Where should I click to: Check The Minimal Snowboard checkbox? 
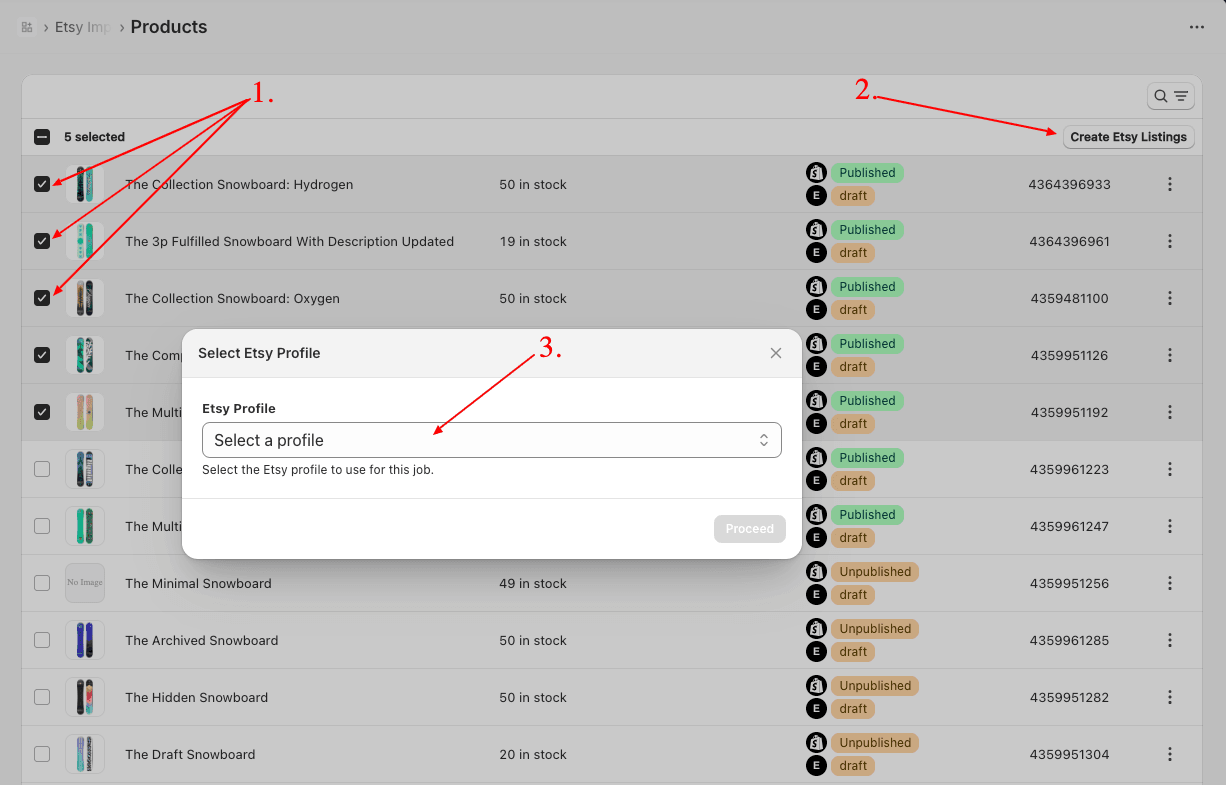42,583
